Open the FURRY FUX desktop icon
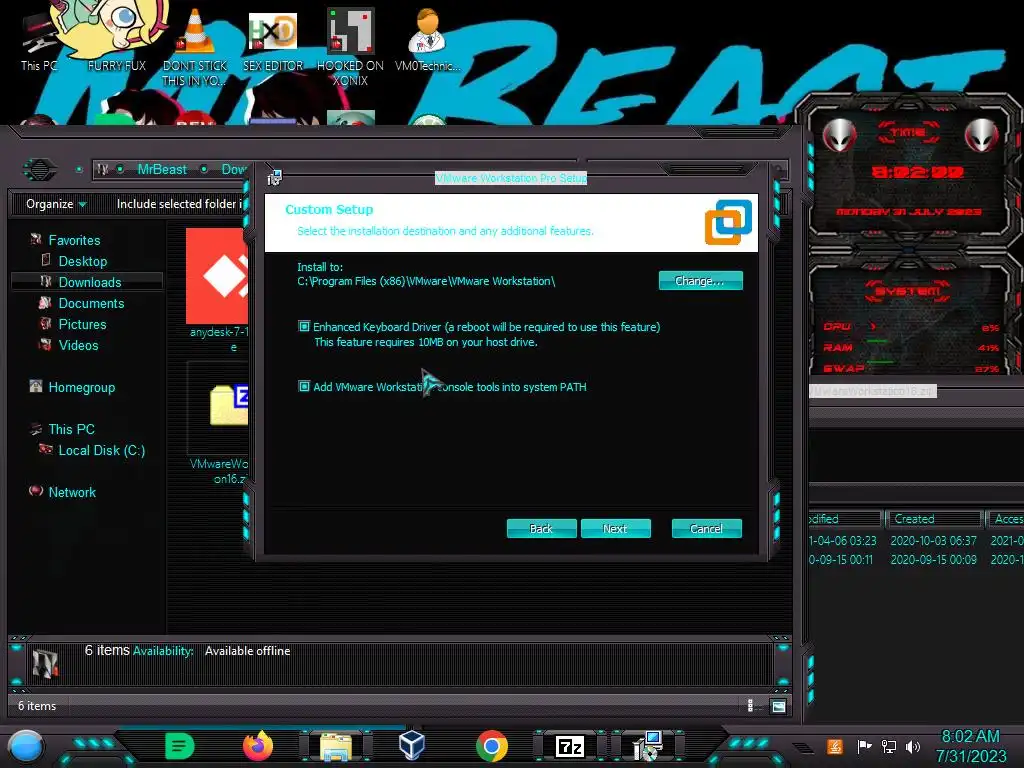The image size is (1024, 768). [x=116, y=36]
